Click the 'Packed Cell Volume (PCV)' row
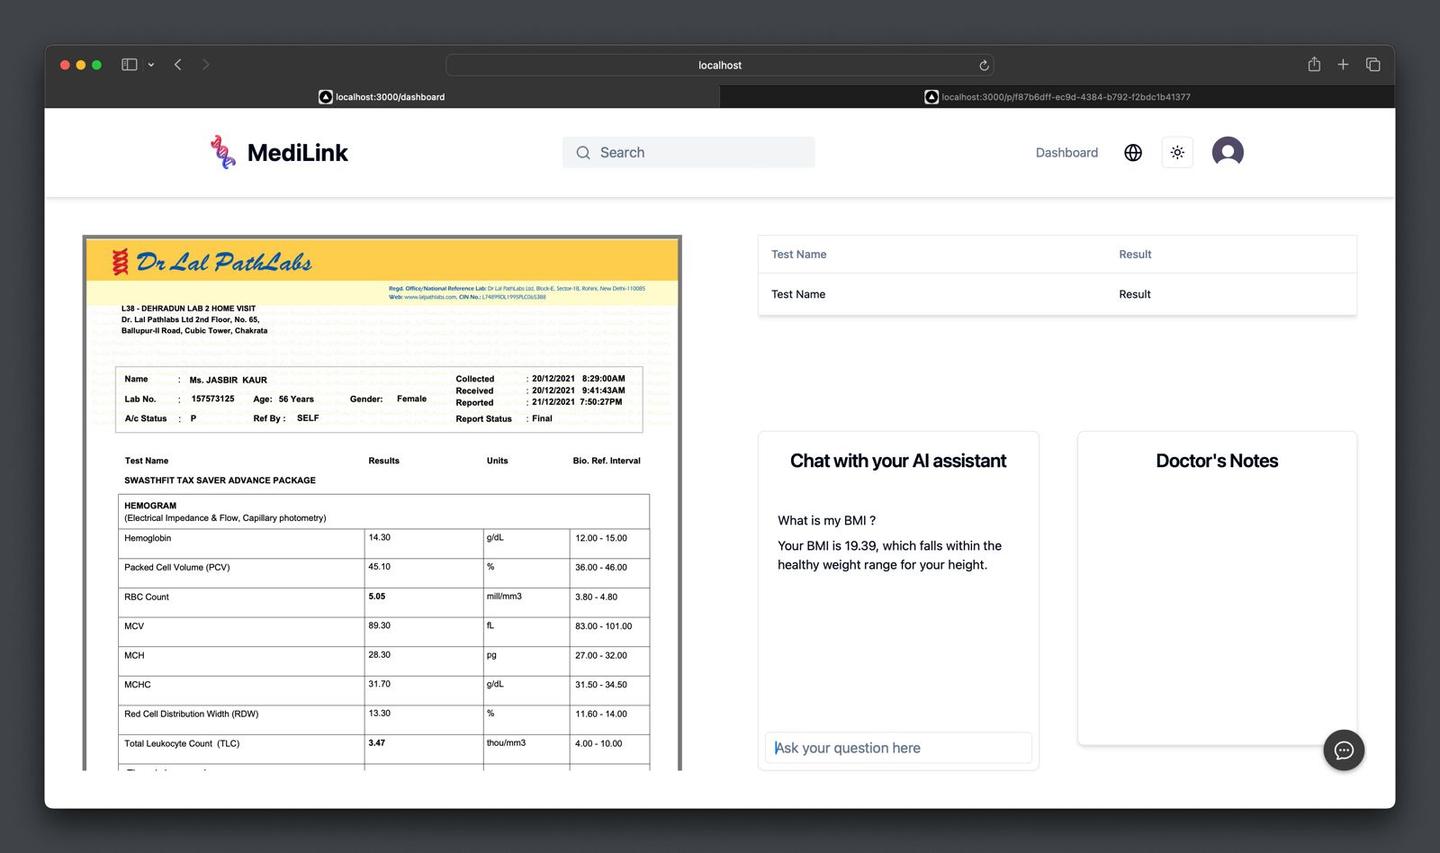 pos(384,573)
